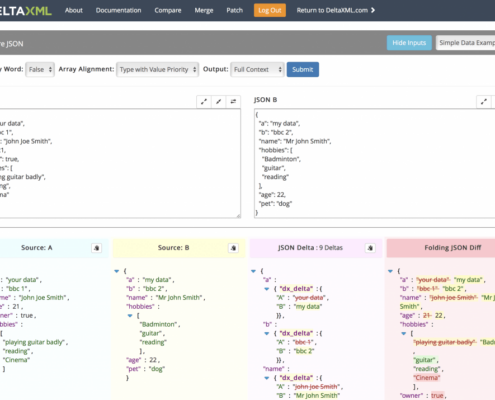Click inside the left JSON input textarea
Image resolution: width=495 pixels, height=400 pixels.
point(120,163)
